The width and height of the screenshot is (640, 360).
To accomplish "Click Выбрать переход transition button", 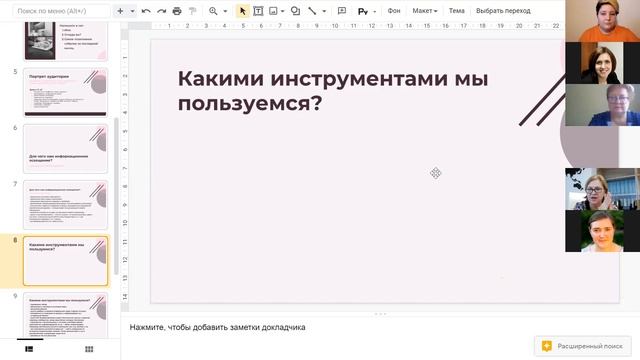I will (503, 11).
